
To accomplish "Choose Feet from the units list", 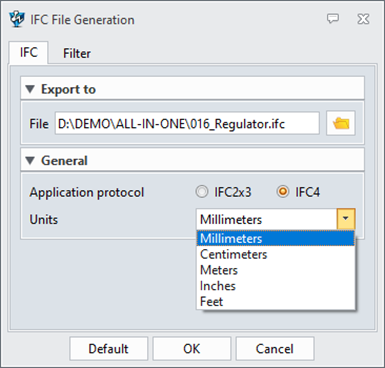I will coord(276,301).
